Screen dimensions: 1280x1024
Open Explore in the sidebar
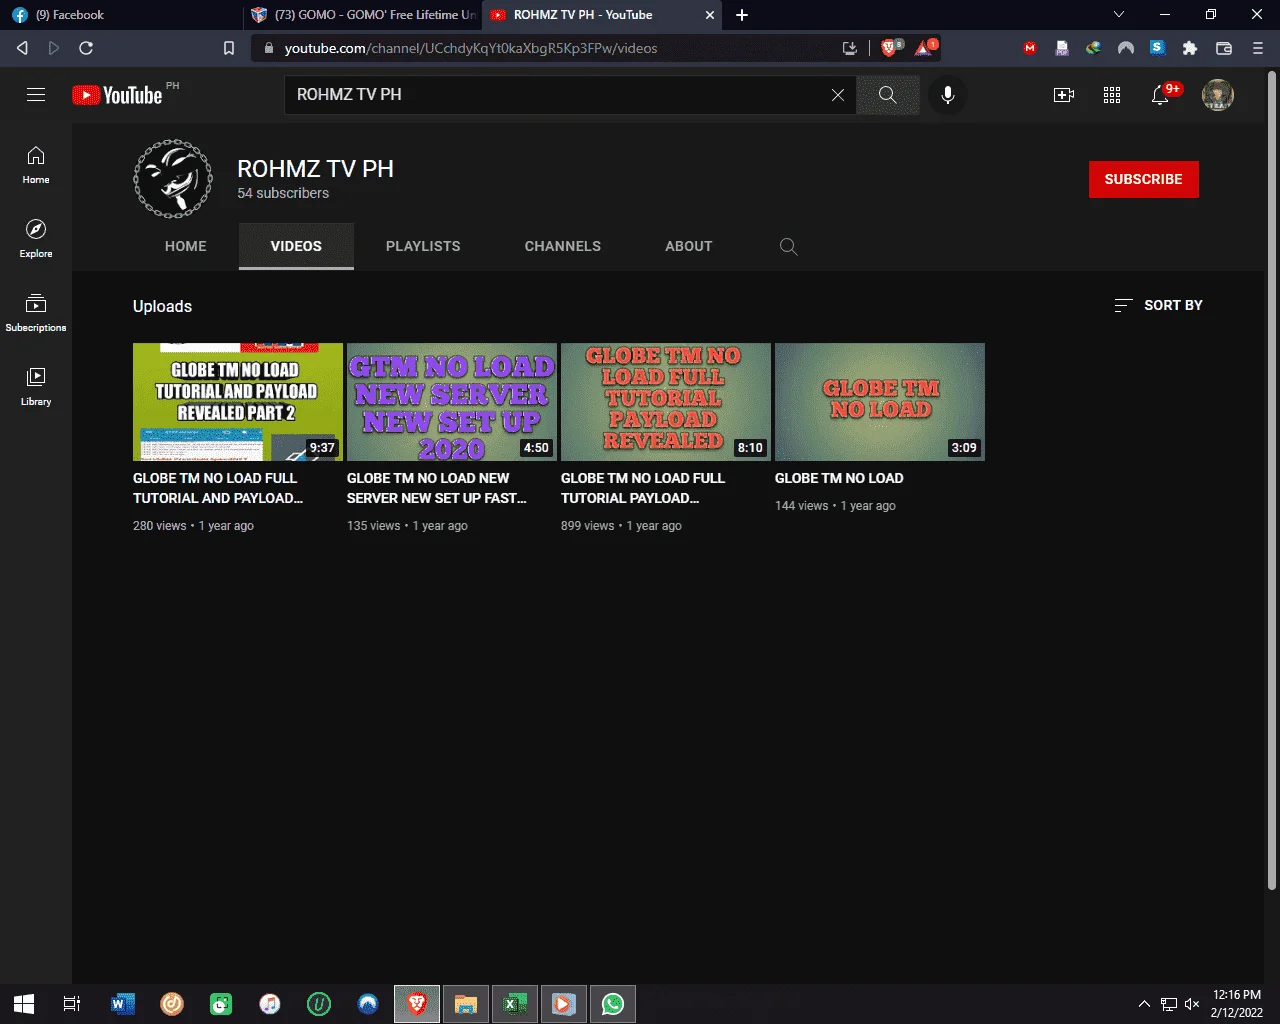(x=36, y=239)
